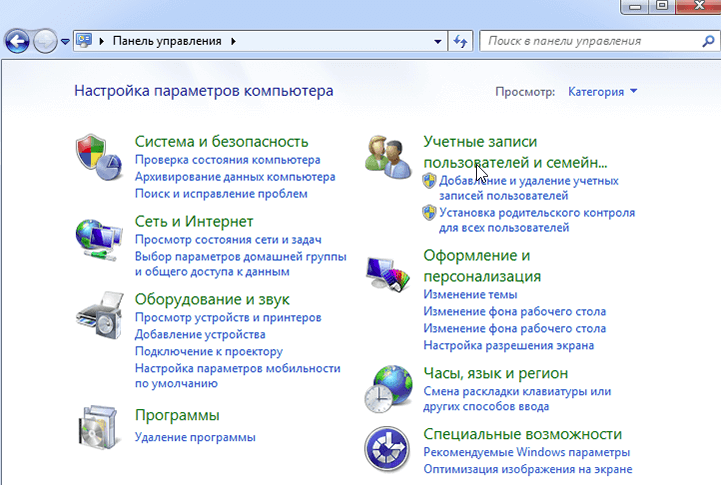The image size is (721, 485).
Task: Open Установка родительского контроля link
Action: tap(537, 220)
